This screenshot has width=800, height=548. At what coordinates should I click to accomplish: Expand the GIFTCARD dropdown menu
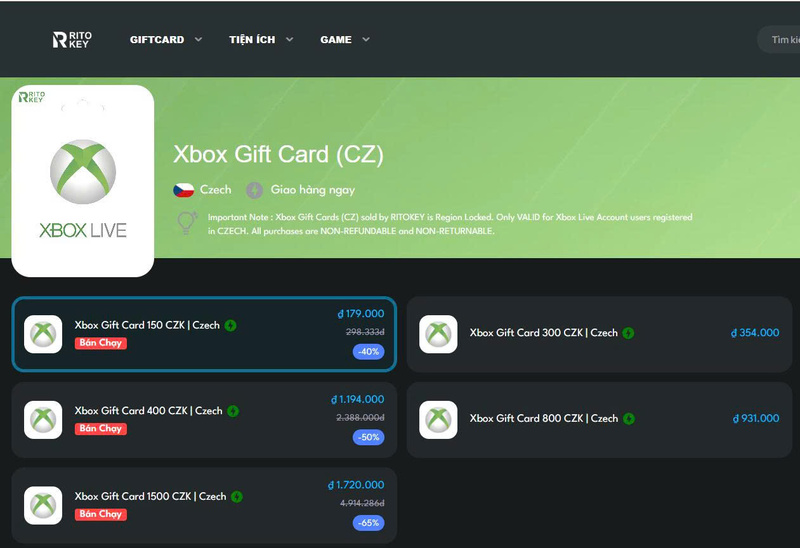pyautogui.click(x=166, y=40)
